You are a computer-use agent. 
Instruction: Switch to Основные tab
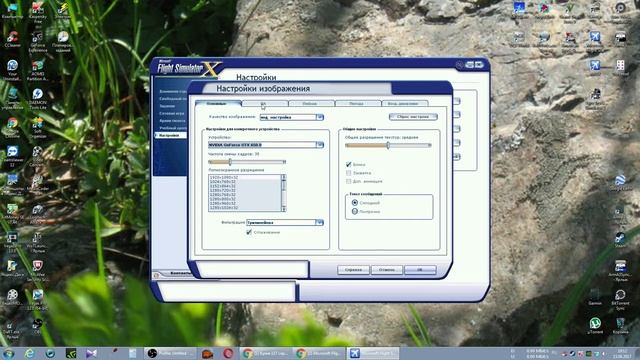coord(218,104)
